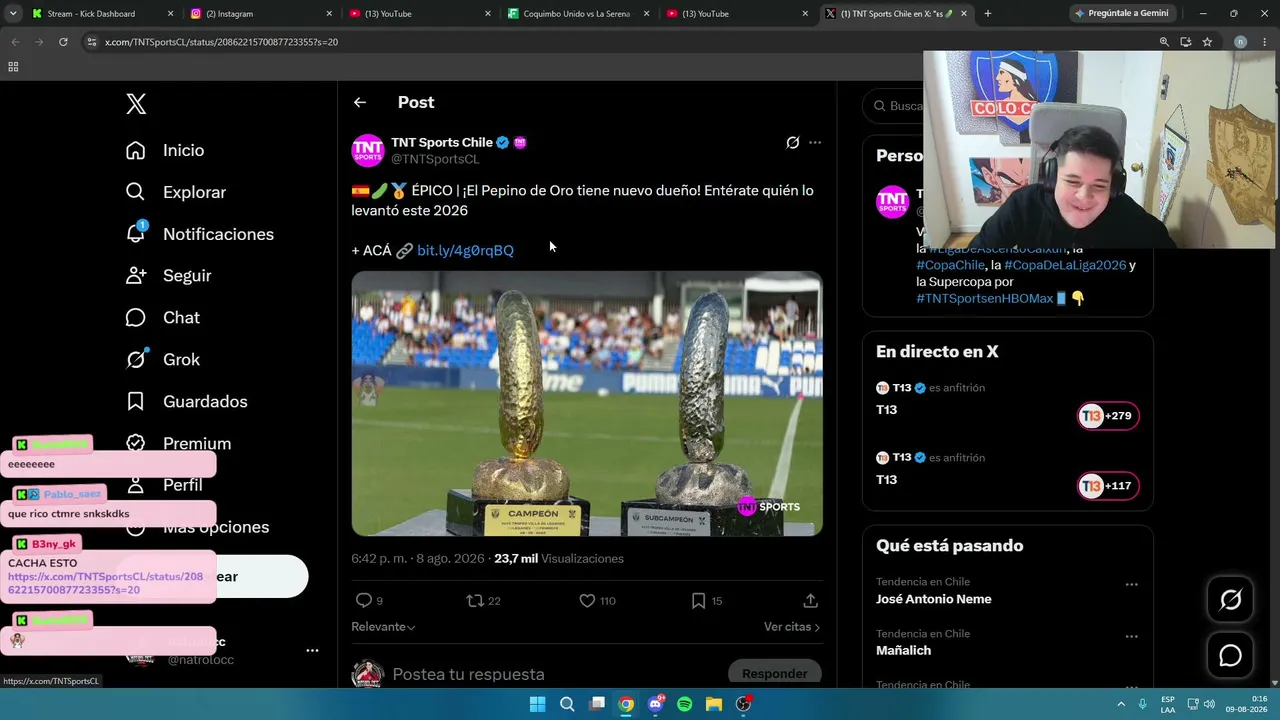
Task: Click the Grok icon on the post
Action: click(x=792, y=143)
